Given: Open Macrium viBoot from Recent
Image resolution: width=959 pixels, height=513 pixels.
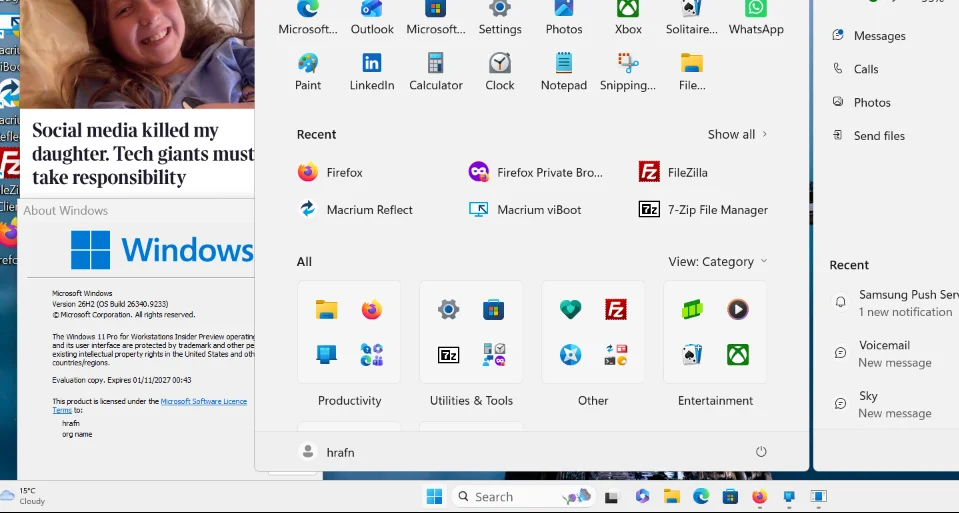Looking at the screenshot, I should pyautogui.click(x=525, y=210).
